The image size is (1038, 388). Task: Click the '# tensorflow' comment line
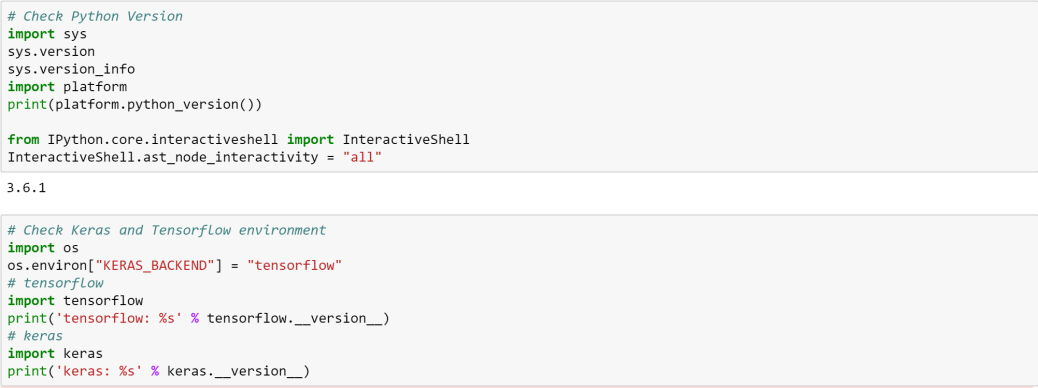[x=56, y=283]
